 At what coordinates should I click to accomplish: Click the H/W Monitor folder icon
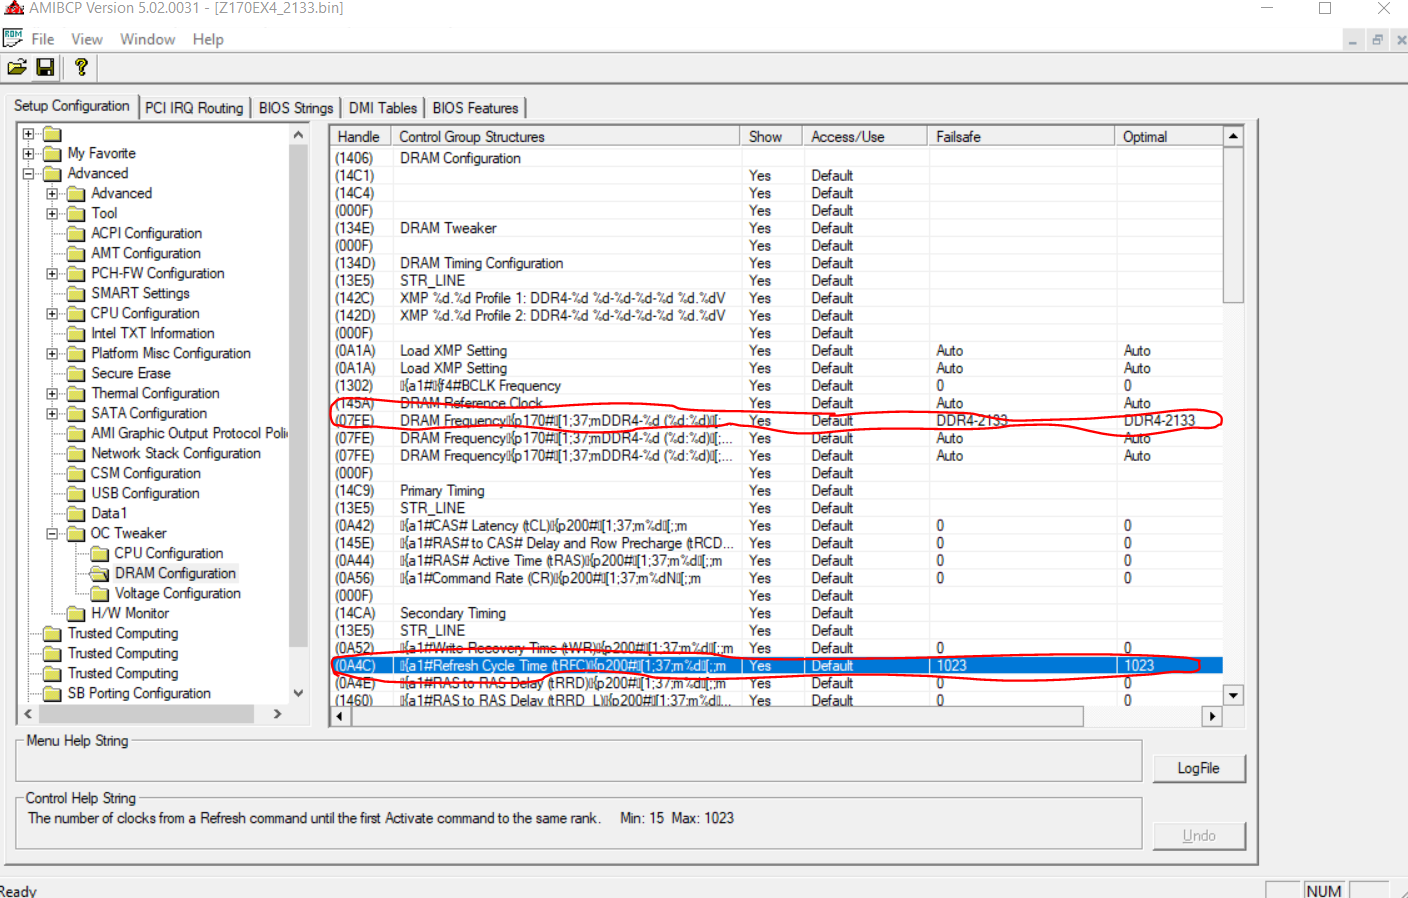click(76, 614)
